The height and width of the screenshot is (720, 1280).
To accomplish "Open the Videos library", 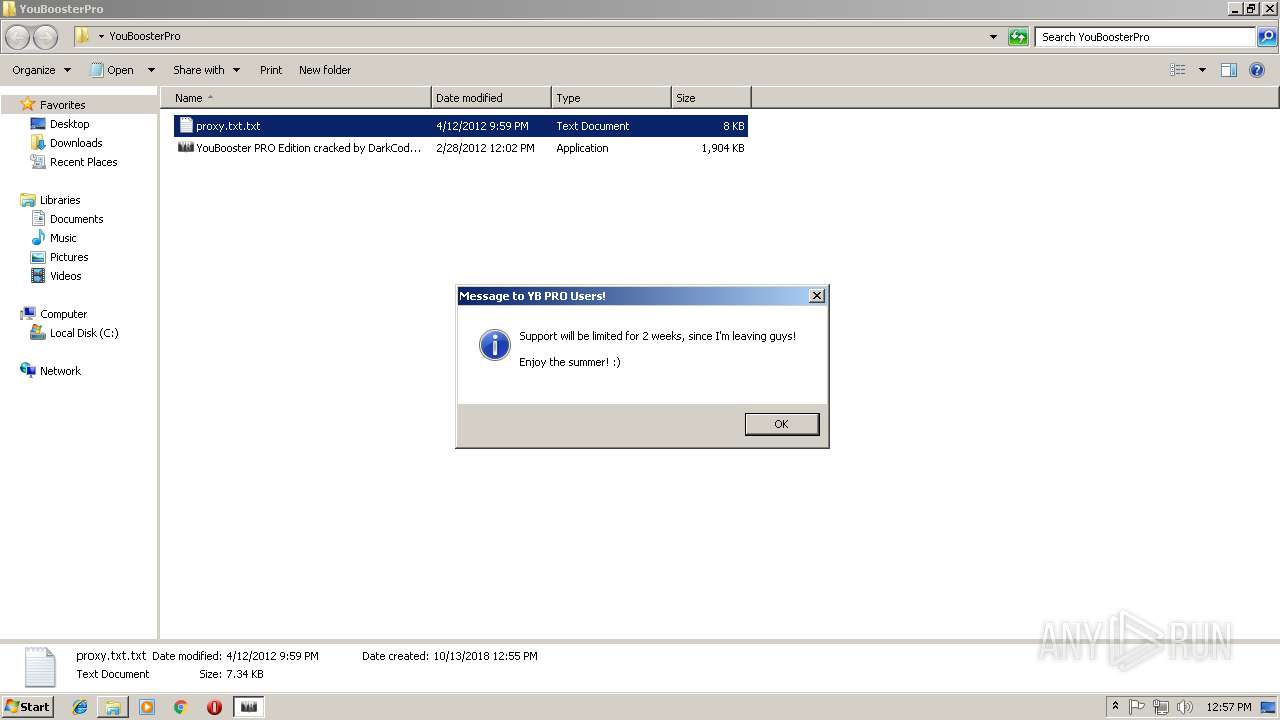I will [66, 276].
